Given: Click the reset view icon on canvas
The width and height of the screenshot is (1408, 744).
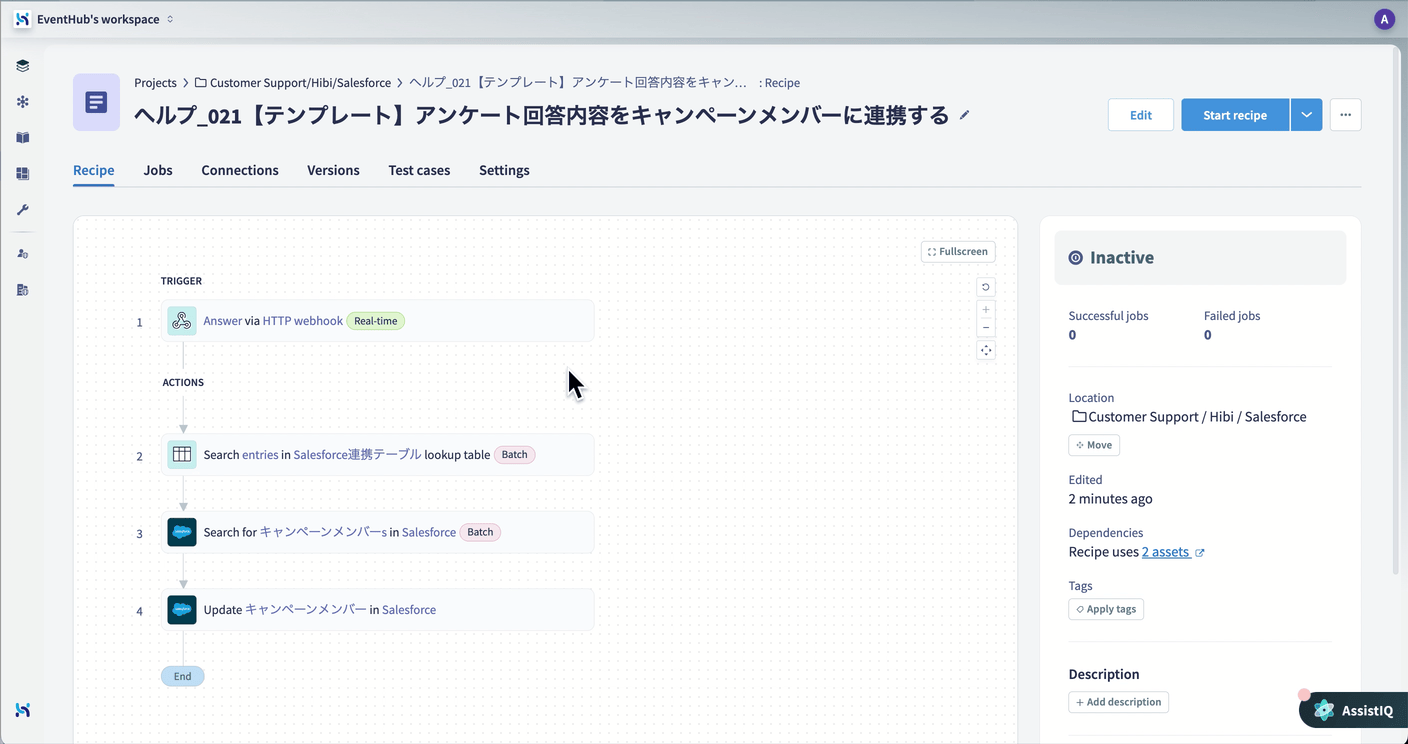Looking at the screenshot, I should pyautogui.click(x=986, y=287).
